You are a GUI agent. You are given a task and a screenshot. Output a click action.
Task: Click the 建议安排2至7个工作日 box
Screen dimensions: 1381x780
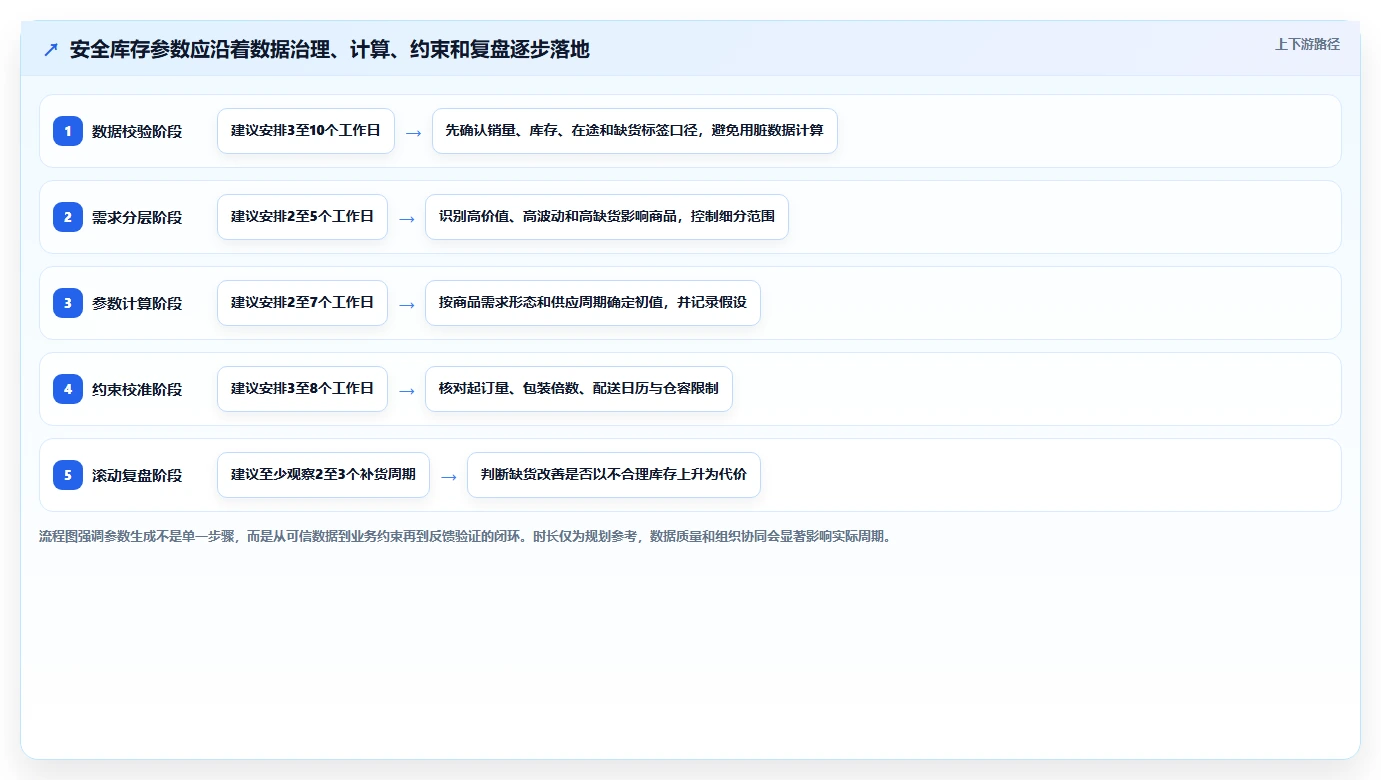coord(302,303)
